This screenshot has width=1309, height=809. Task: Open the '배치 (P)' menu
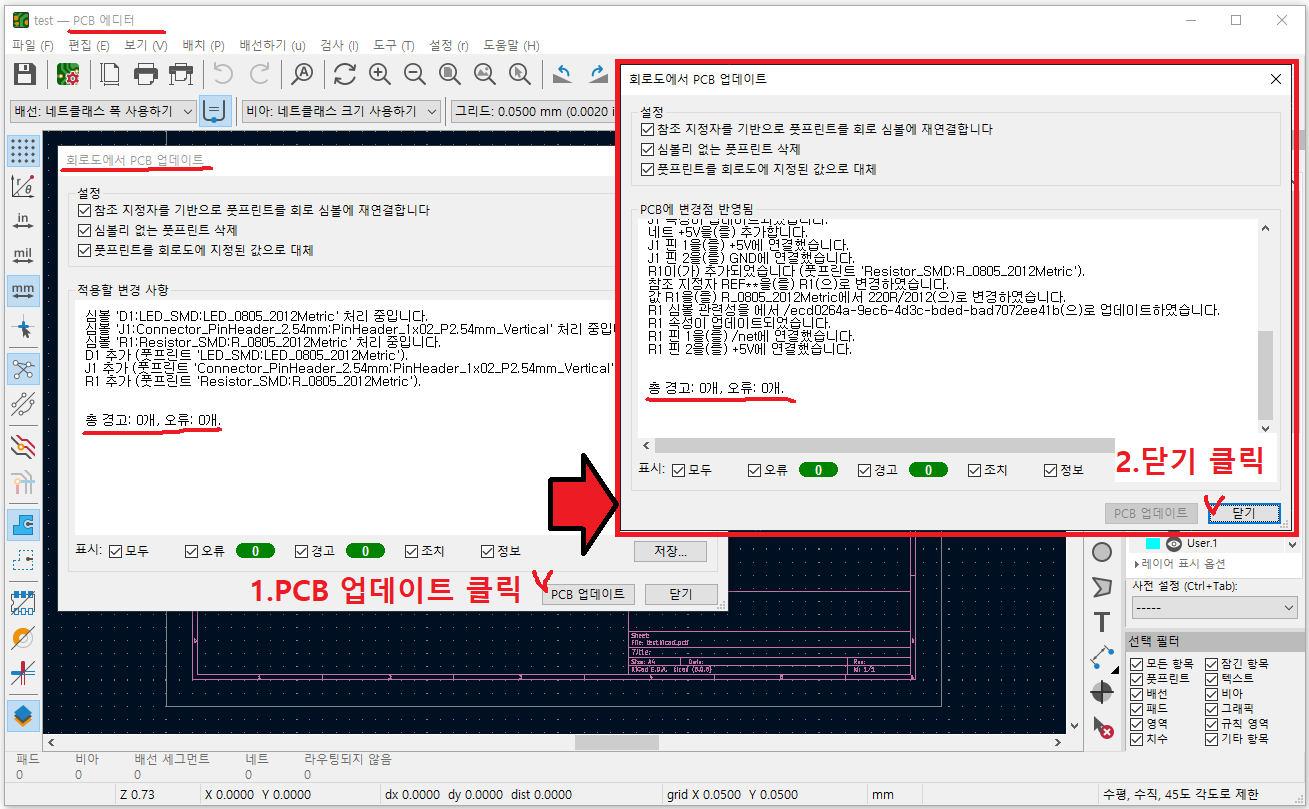[204, 45]
